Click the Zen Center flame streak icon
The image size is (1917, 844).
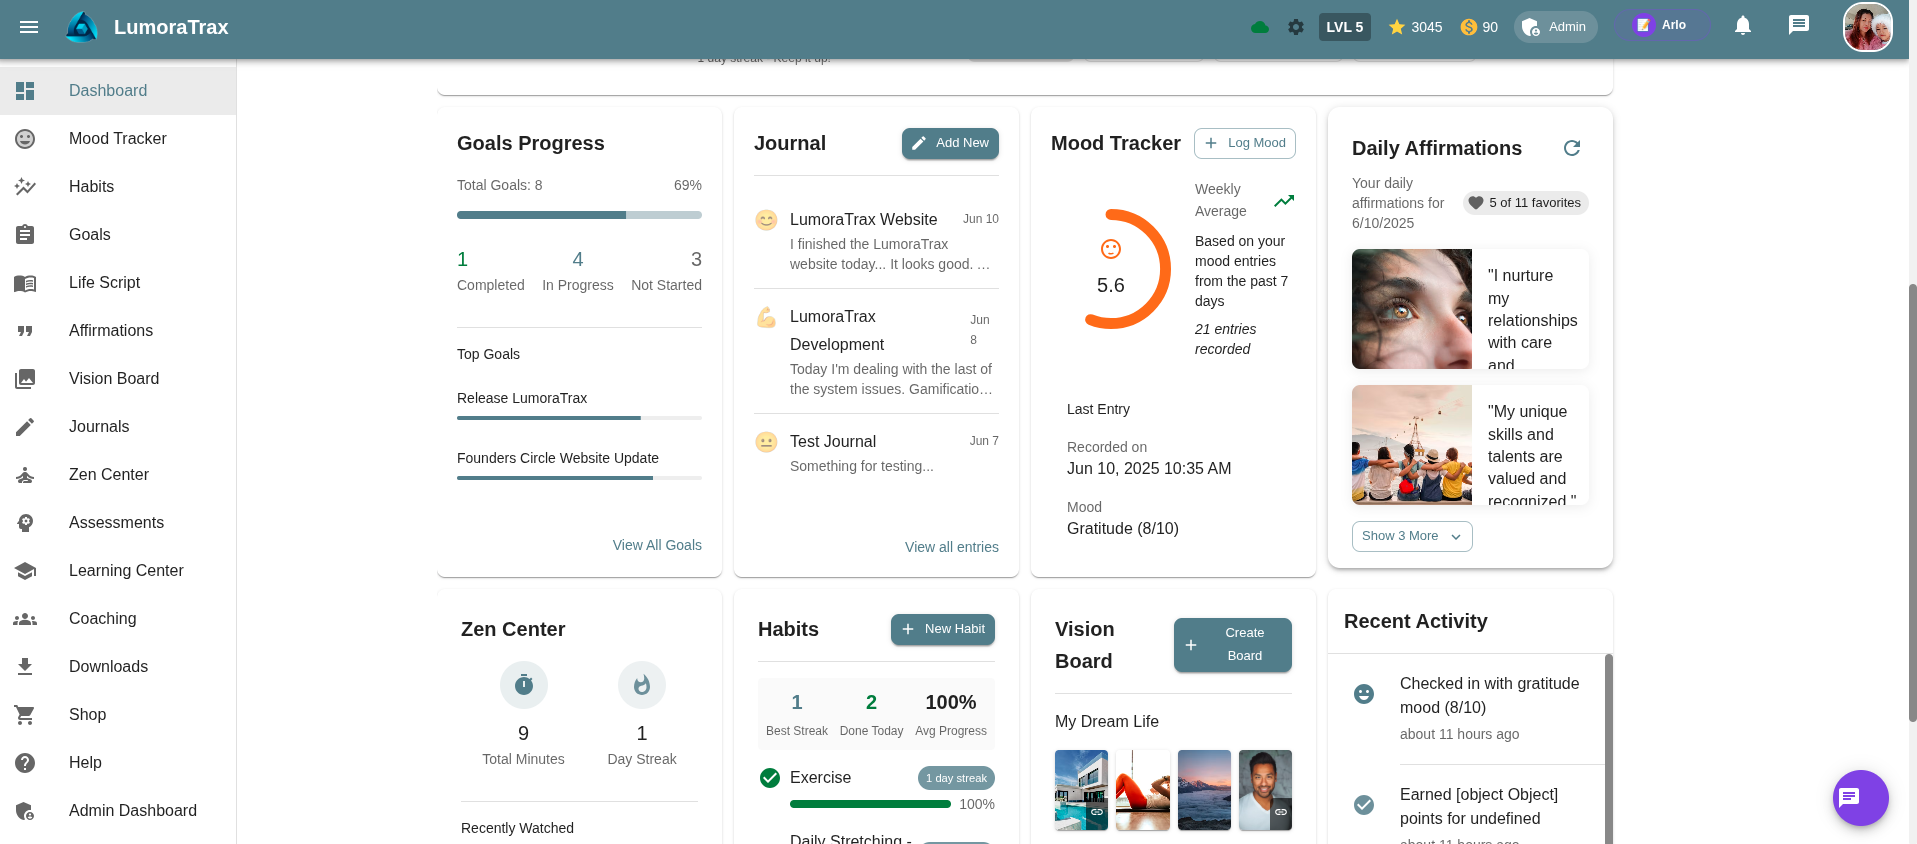click(x=642, y=685)
